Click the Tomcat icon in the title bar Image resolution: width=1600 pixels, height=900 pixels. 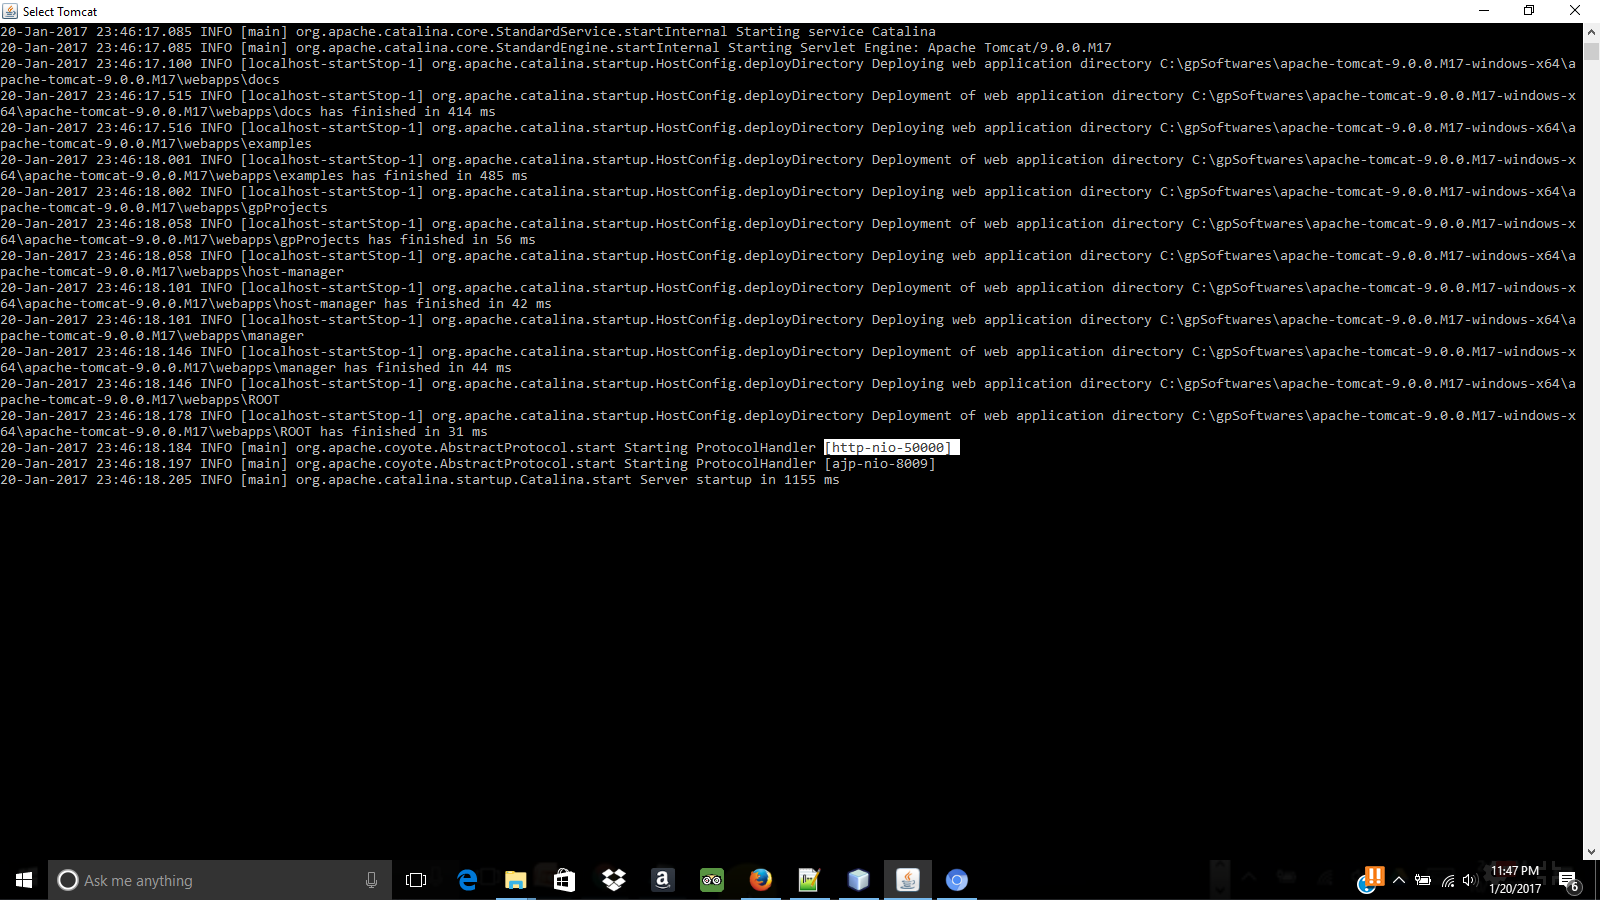point(10,11)
